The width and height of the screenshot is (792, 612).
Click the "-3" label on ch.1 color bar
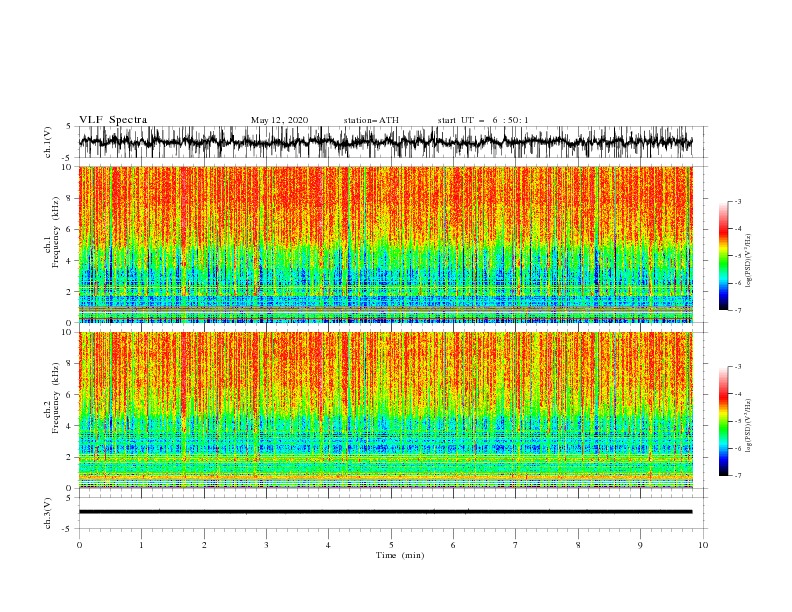pos(738,202)
